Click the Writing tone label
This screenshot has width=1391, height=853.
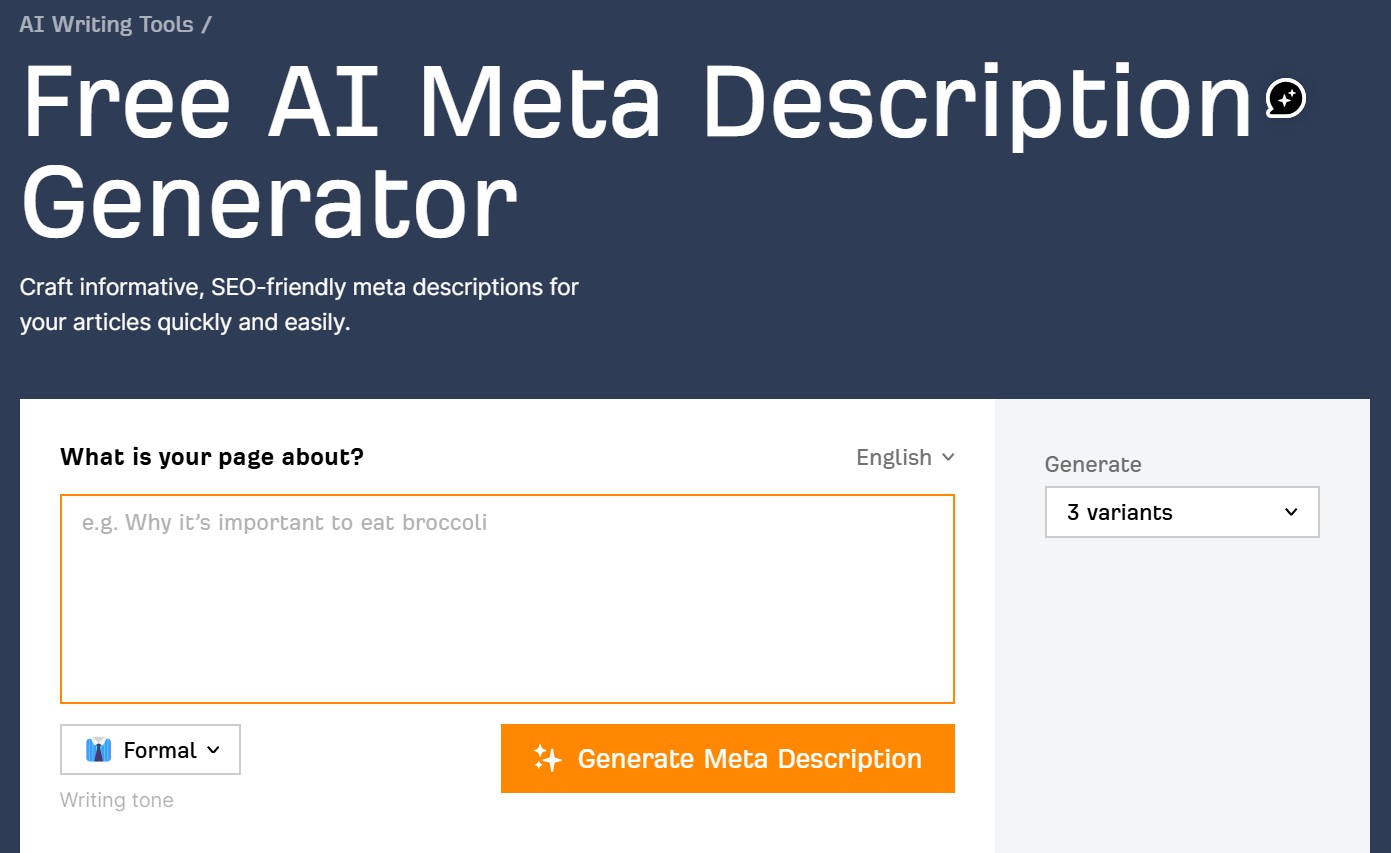tap(116, 799)
